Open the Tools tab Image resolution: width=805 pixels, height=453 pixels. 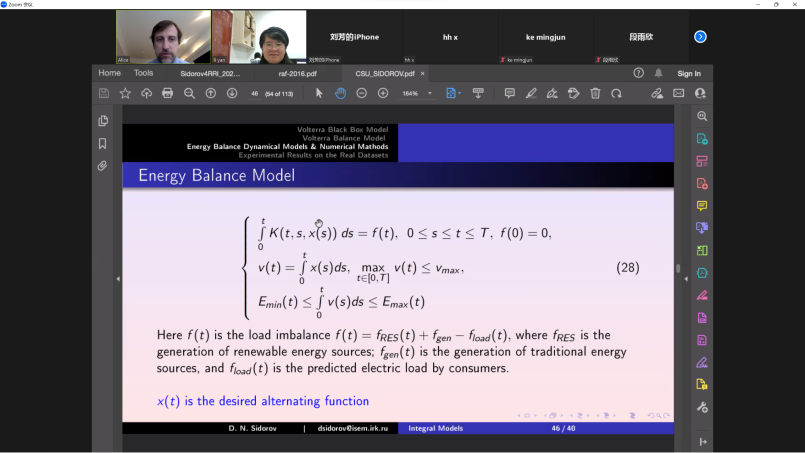pos(144,73)
